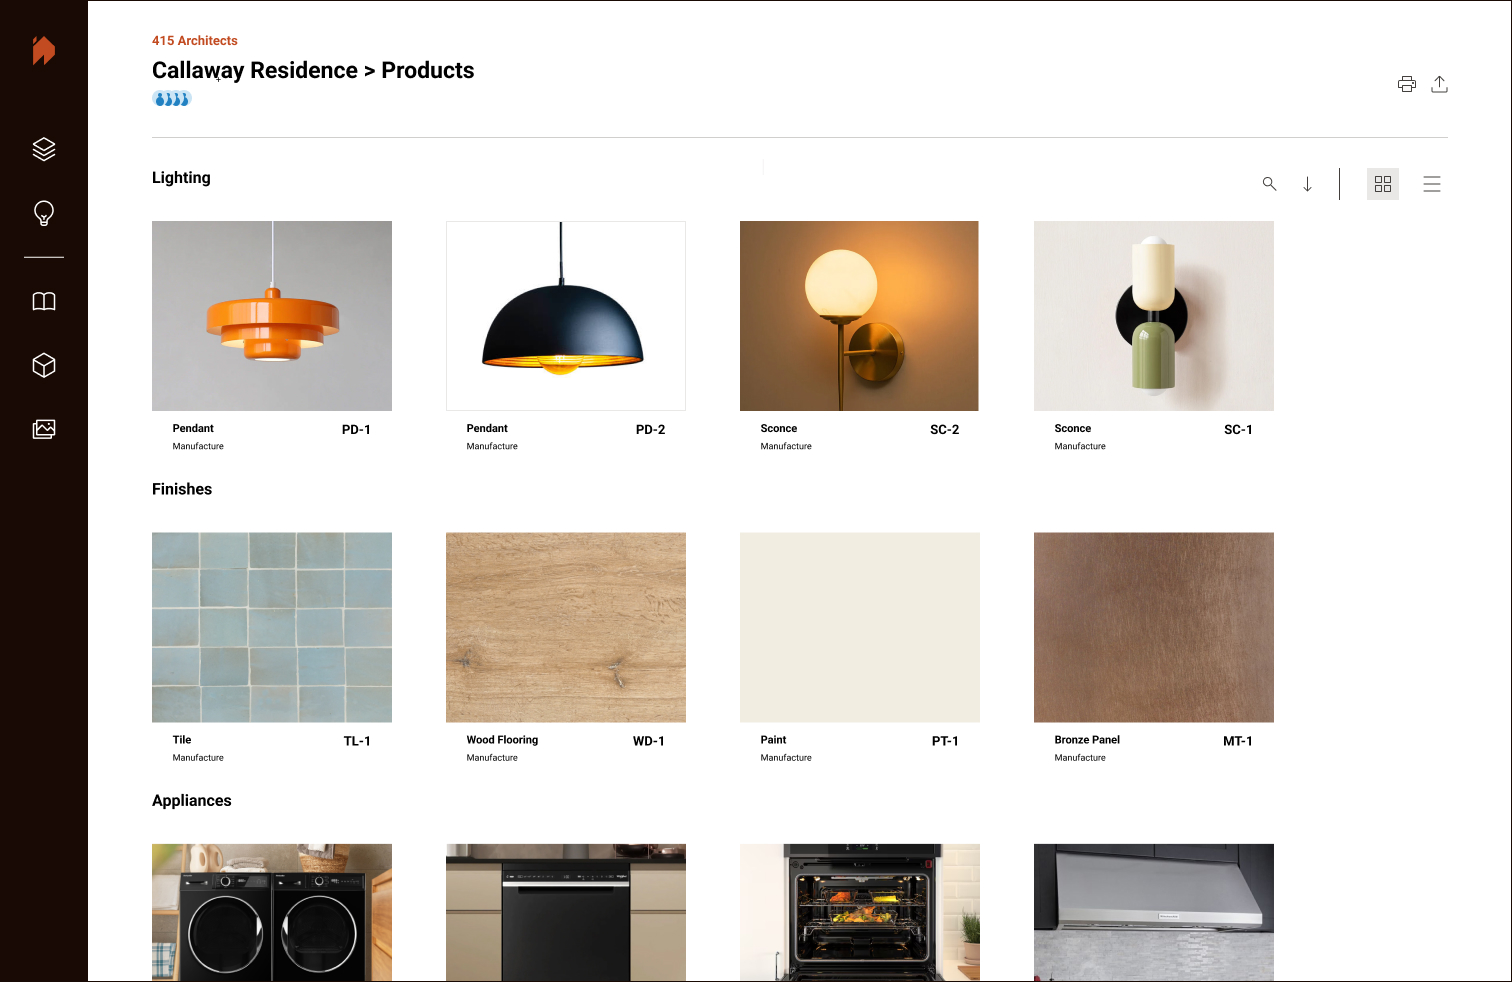Click the 3D cube icon in sidebar
Image resolution: width=1512 pixels, height=982 pixels.
[44, 365]
